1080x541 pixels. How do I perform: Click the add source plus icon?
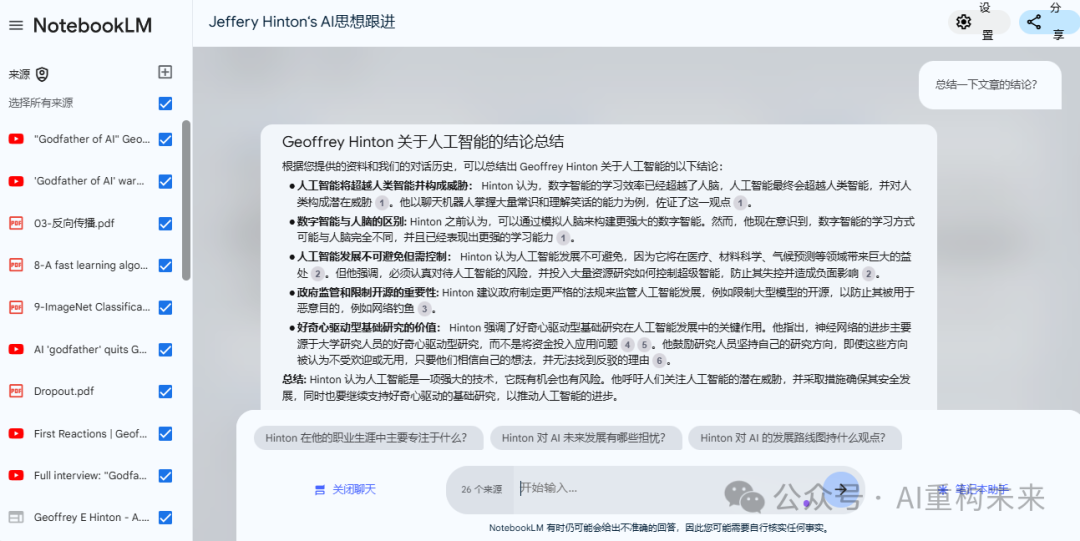tap(165, 72)
